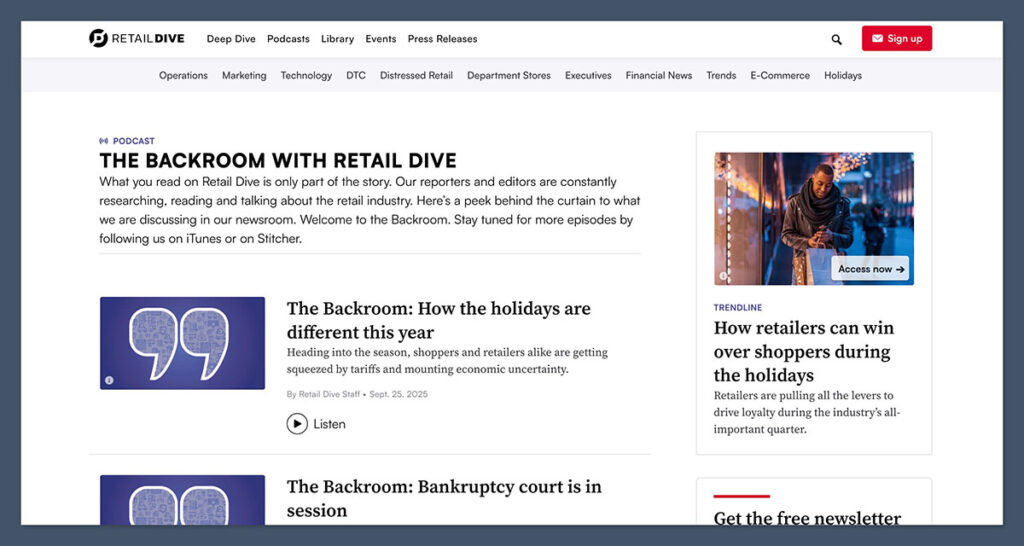Click the Bankruptcy court episode quote thumbnail
This screenshot has width=1024, height=546.
[x=182, y=498]
